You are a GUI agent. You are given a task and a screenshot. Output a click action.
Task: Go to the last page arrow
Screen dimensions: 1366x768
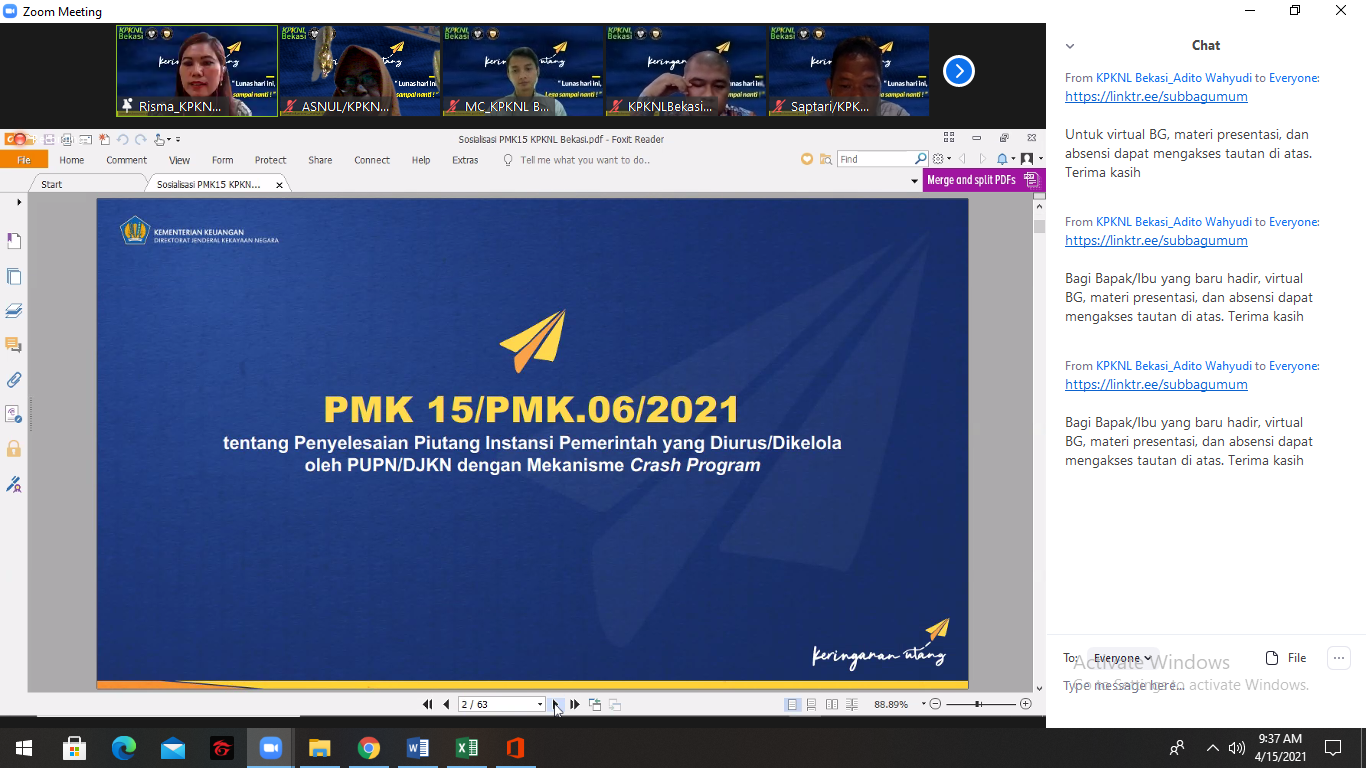pos(575,705)
